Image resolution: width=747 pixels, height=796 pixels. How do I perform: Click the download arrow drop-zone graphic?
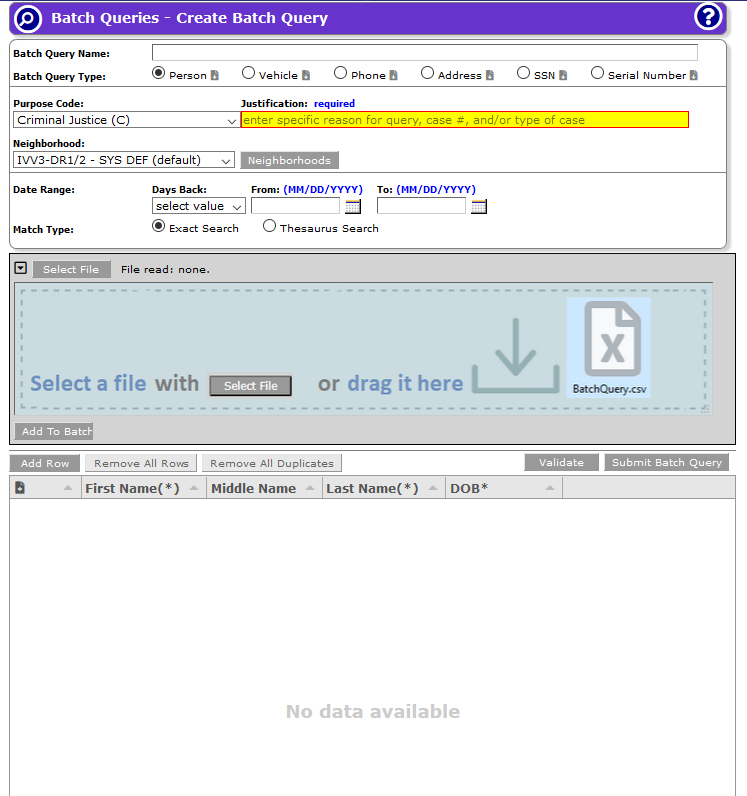pyautogui.click(x=515, y=355)
